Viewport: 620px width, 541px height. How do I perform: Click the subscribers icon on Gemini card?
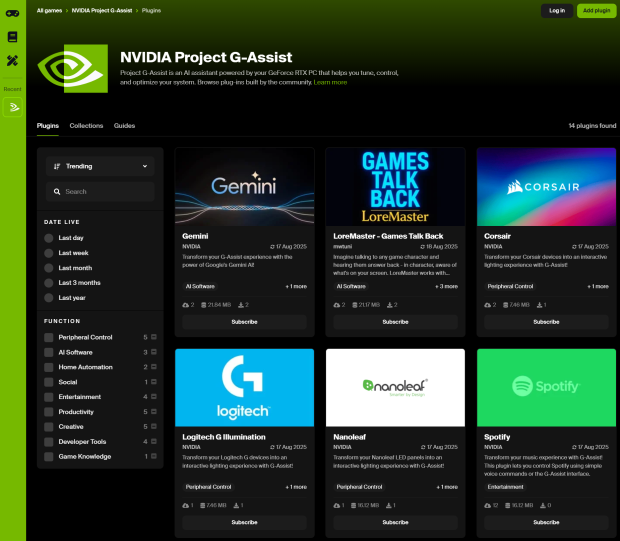[185, 305]
